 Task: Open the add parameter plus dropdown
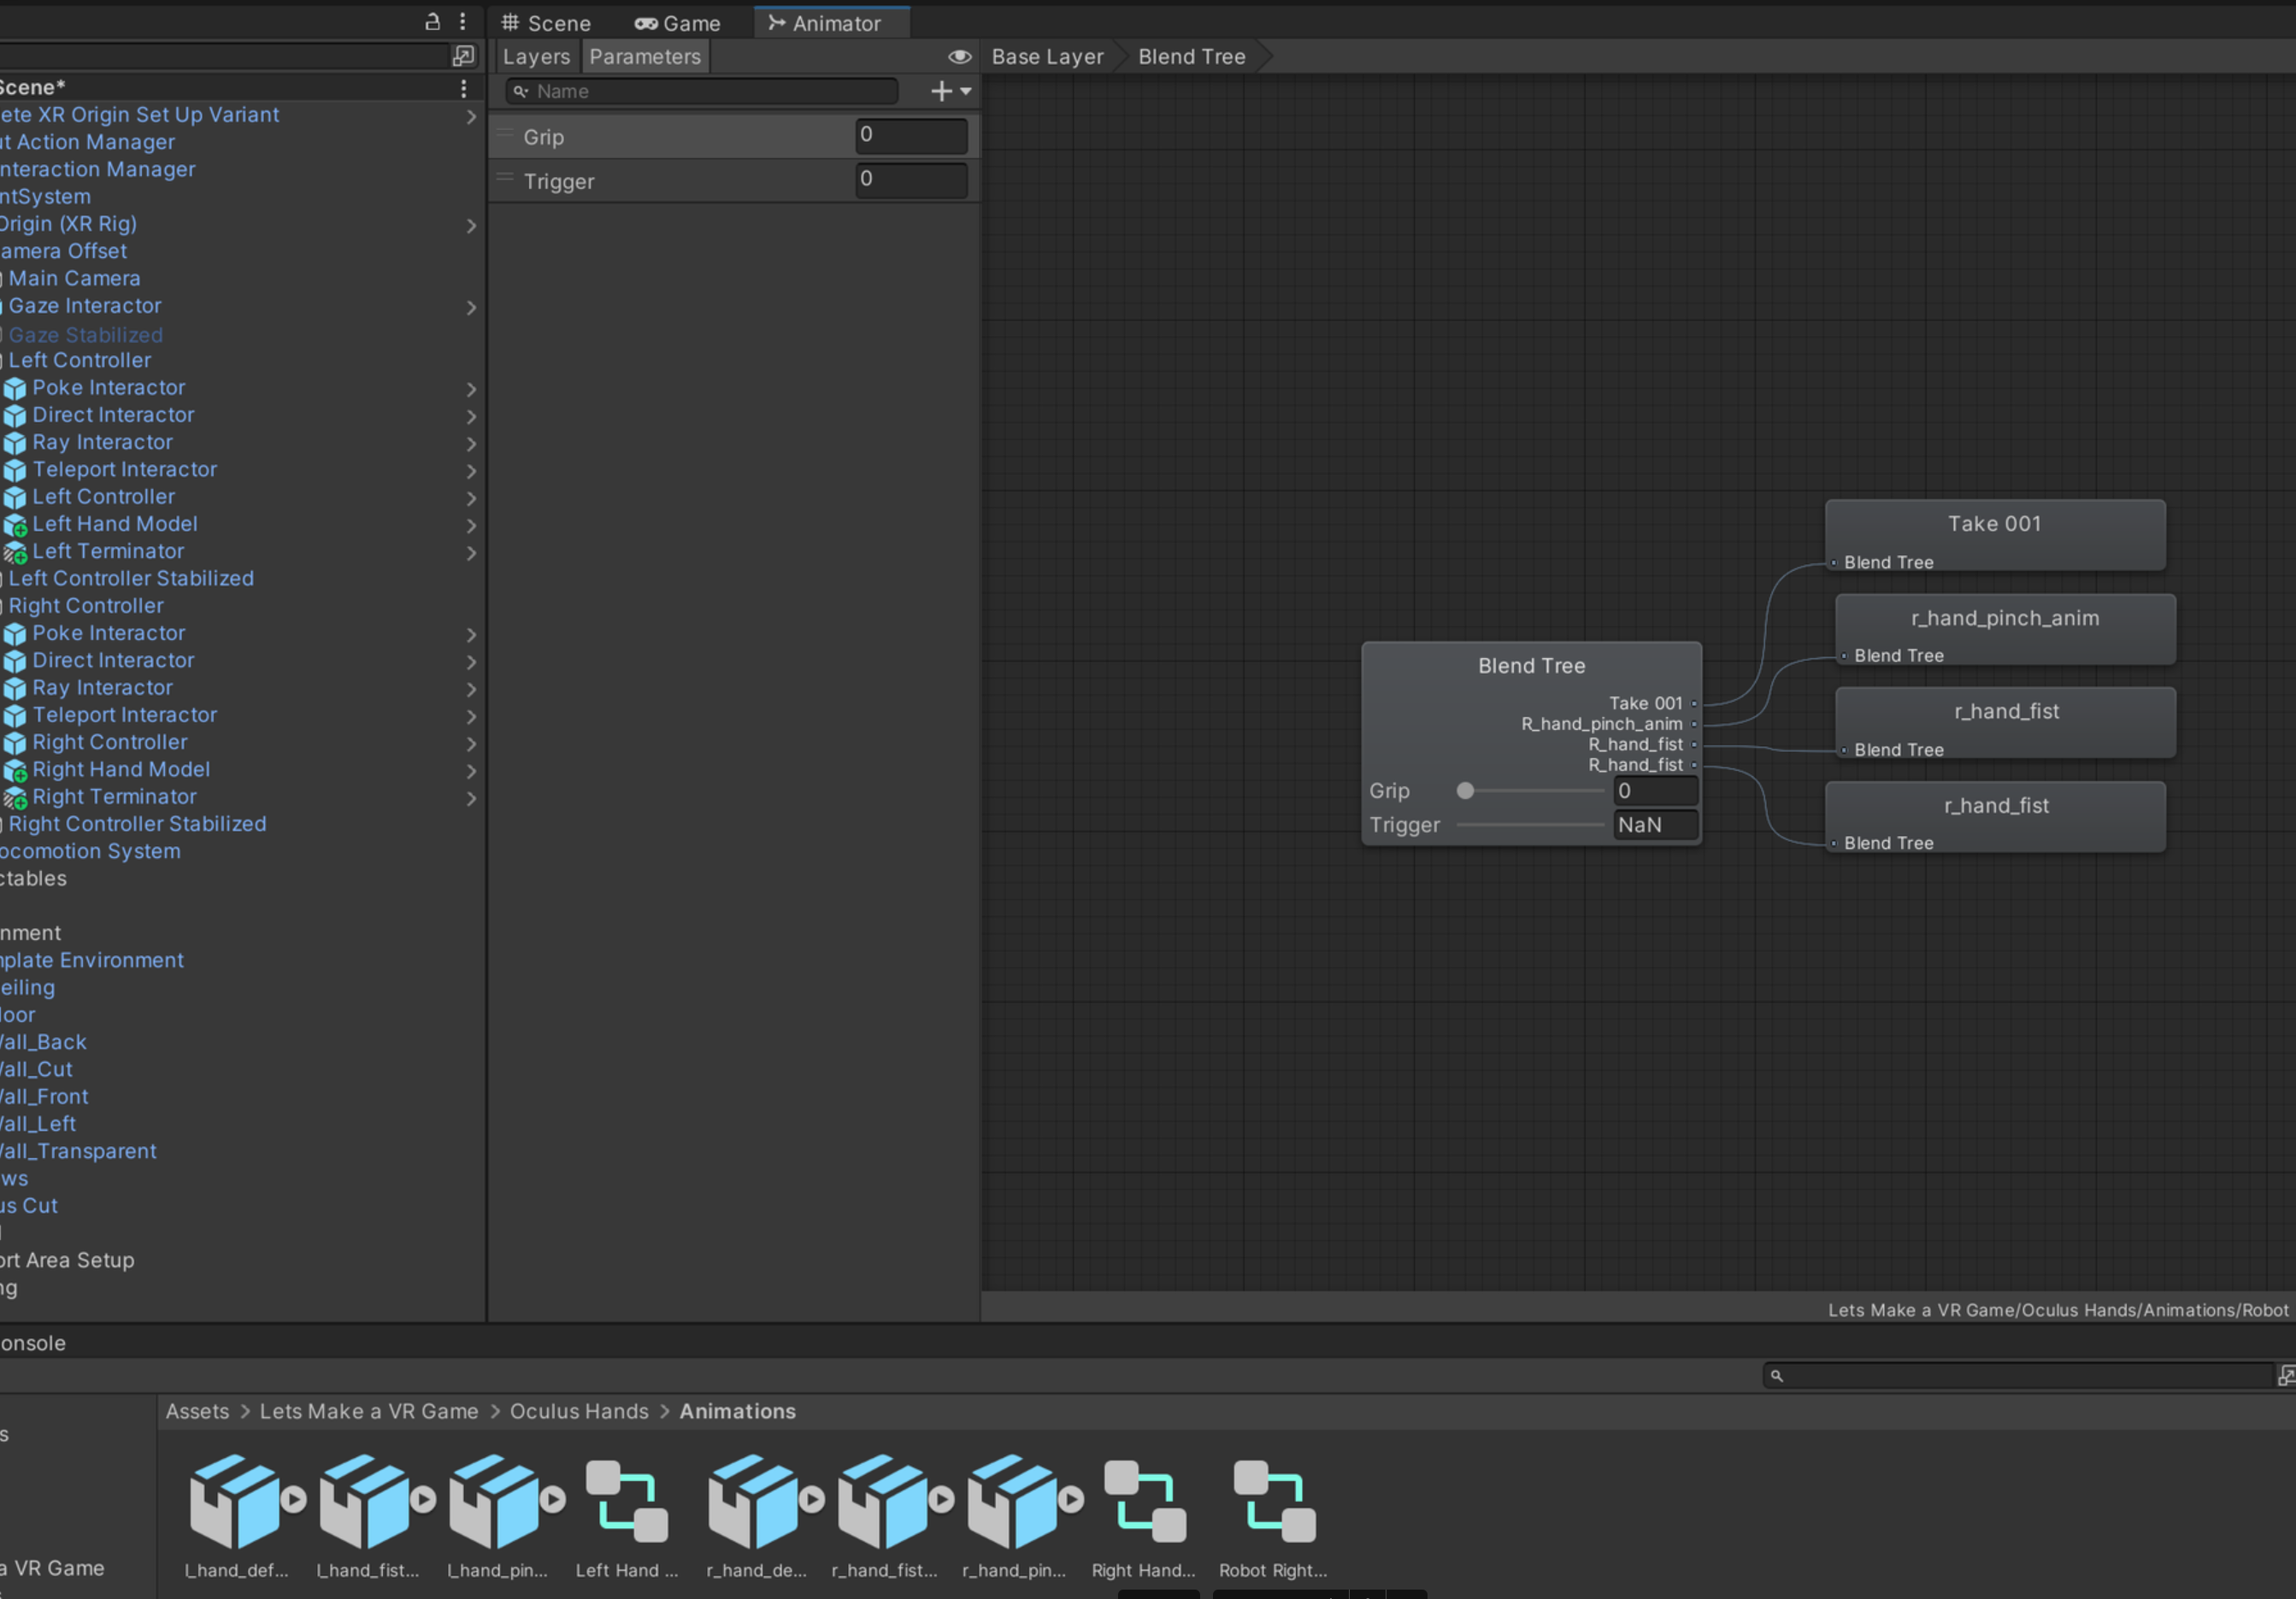coord(950,91)
